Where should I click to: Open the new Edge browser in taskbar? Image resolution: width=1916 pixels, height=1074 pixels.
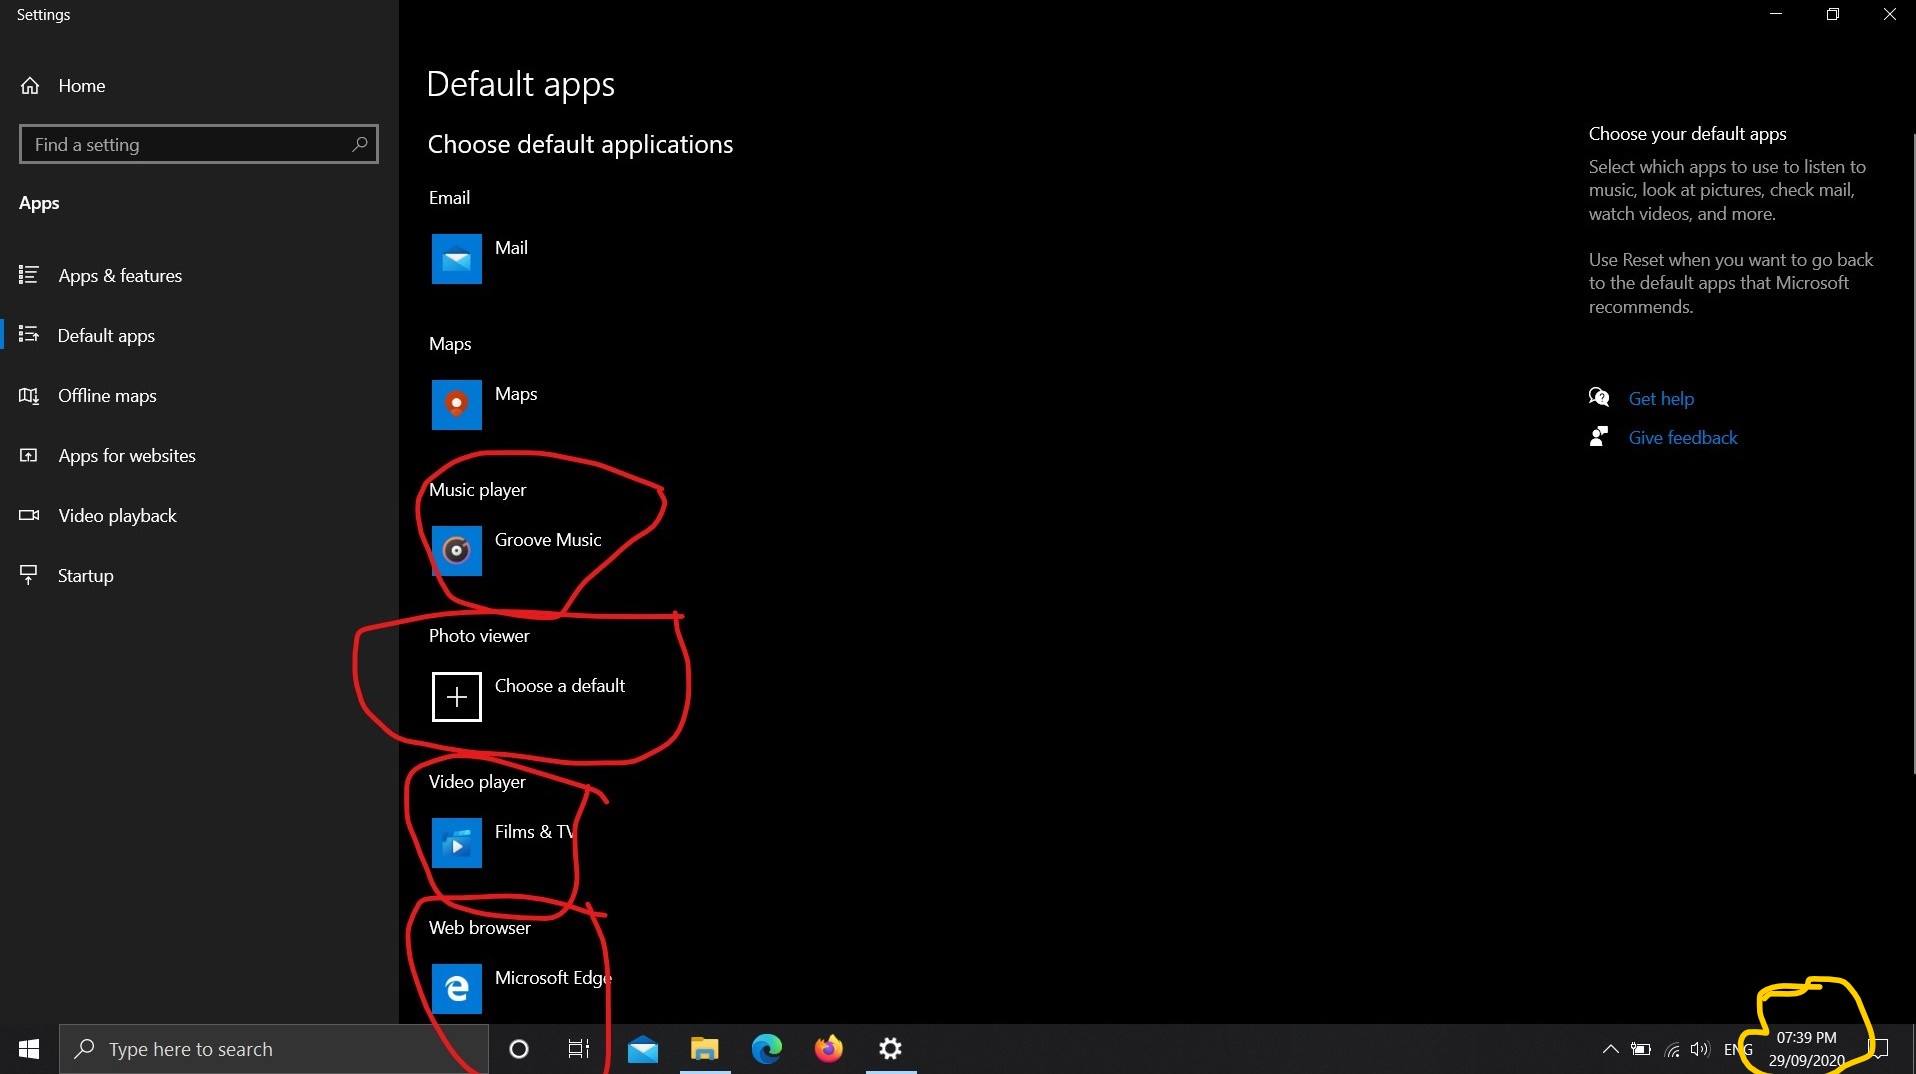(767, 1049)
